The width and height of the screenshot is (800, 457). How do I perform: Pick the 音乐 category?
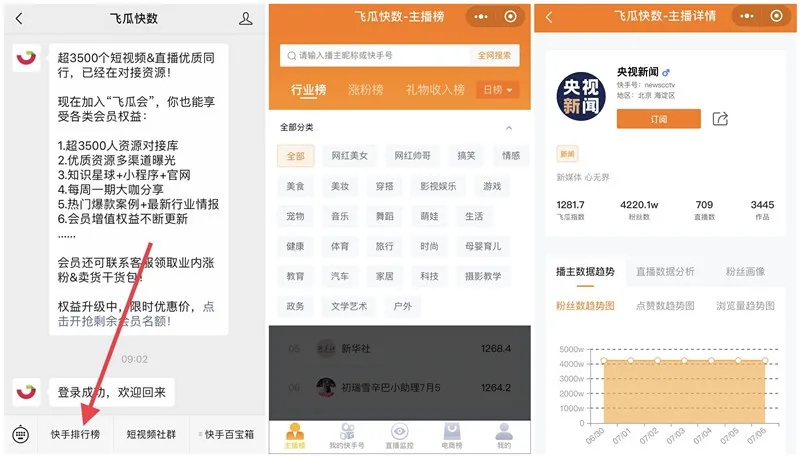click(340, 216)
